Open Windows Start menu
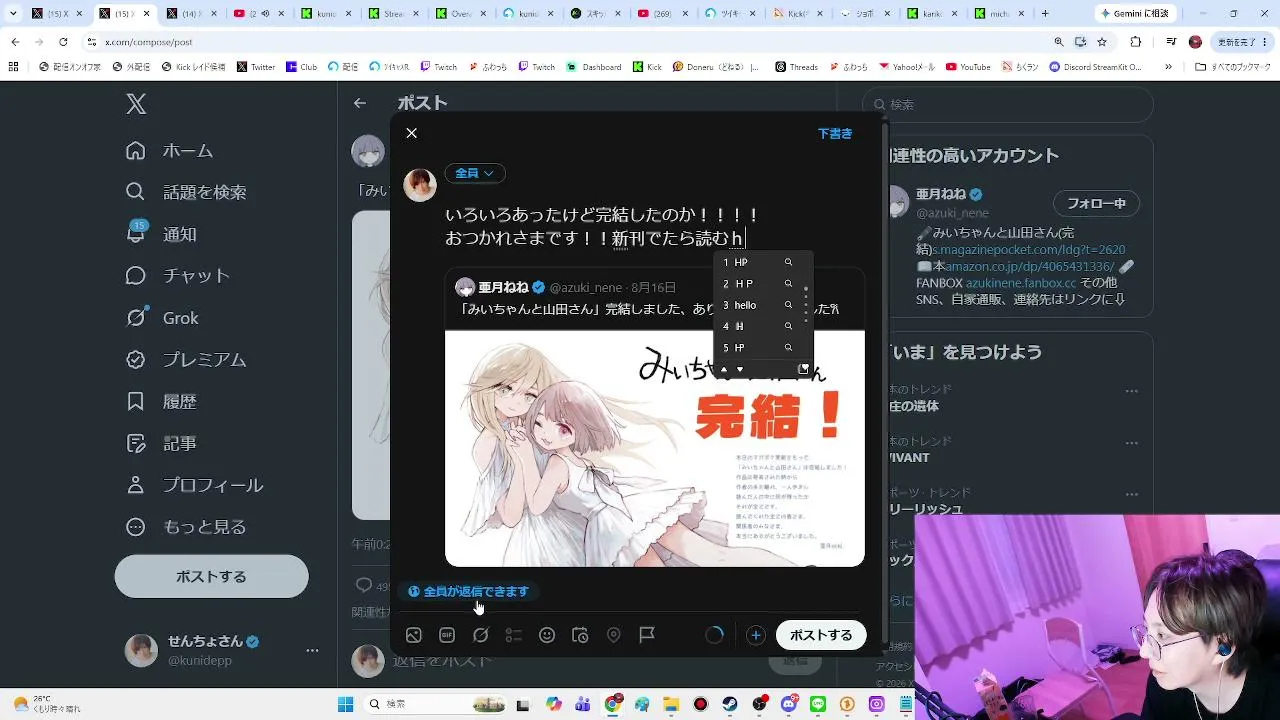This screenshot has width=1280, height=720. (x=345, y=704)
